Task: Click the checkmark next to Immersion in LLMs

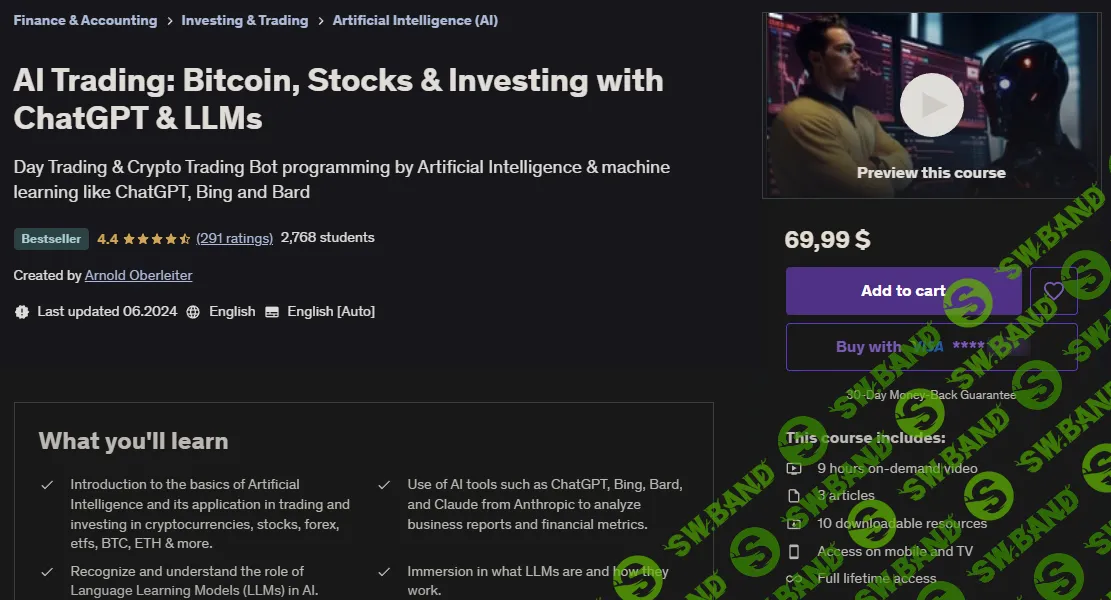Action: click(384, 571)
